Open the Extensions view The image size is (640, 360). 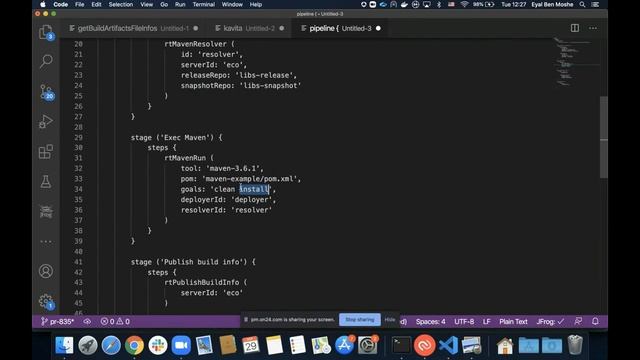46,151
